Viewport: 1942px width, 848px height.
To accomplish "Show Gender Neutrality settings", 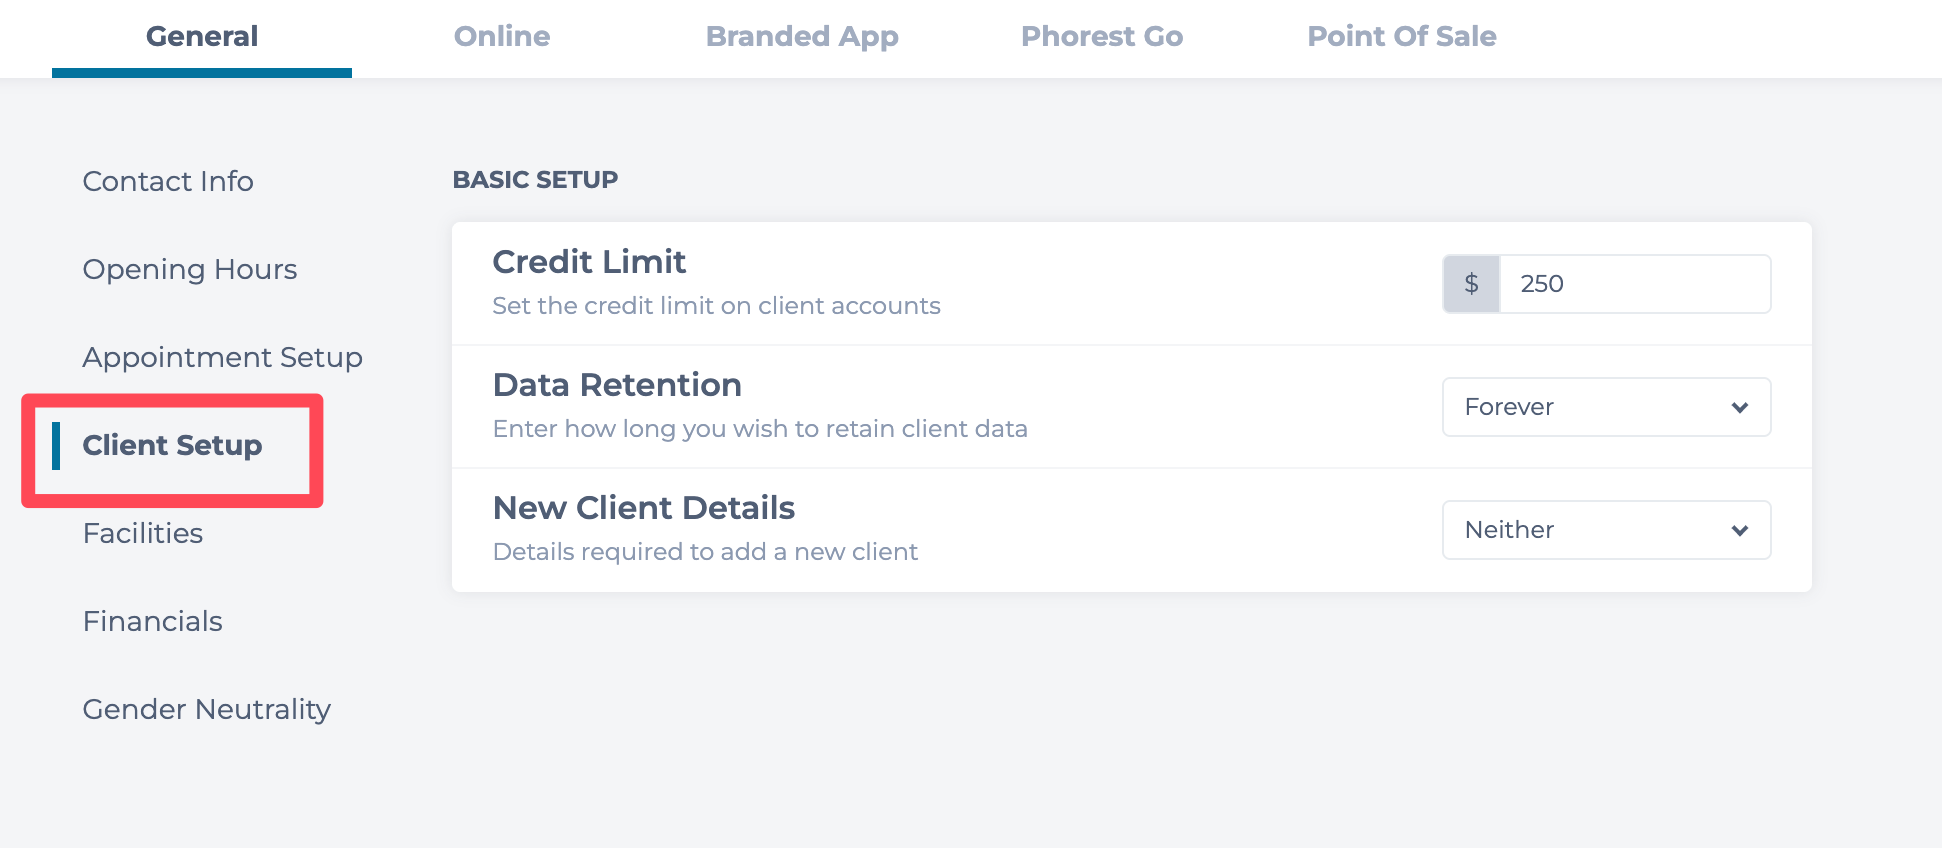I will [x=206, y=709].
